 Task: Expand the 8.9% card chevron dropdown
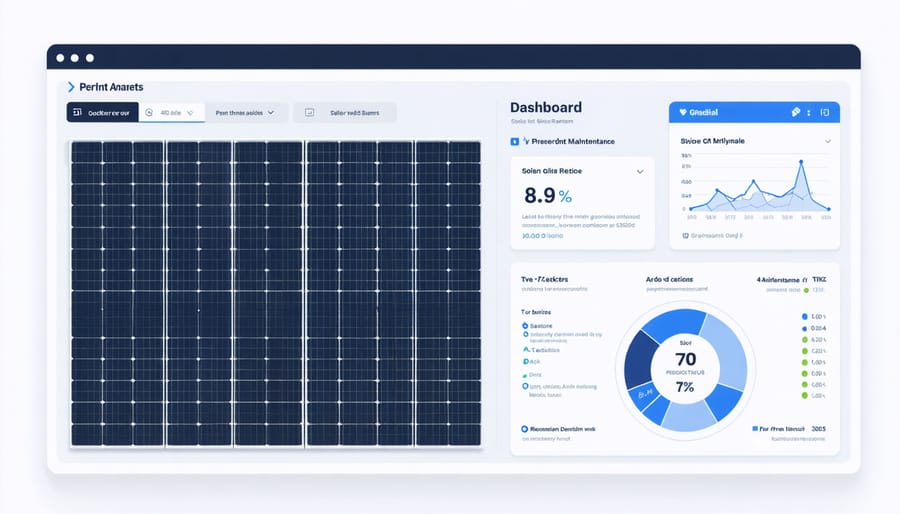point(640,172)
